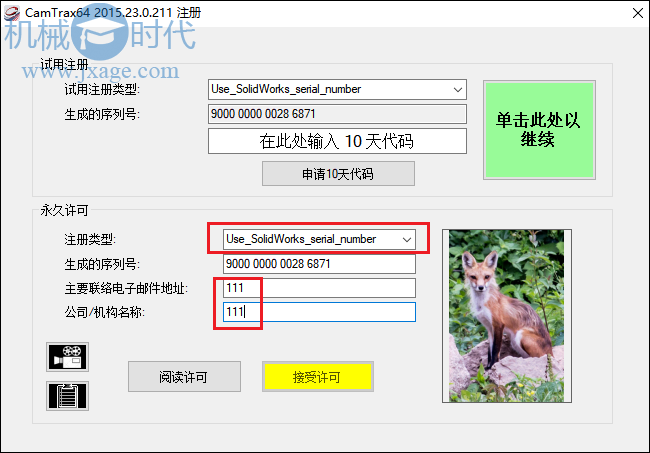Image resolution: width=650 pixels, height=453 pixels.
Task: Click the yellow 接受许可 button
Action: pyautogui.click(x=318, y=377)
